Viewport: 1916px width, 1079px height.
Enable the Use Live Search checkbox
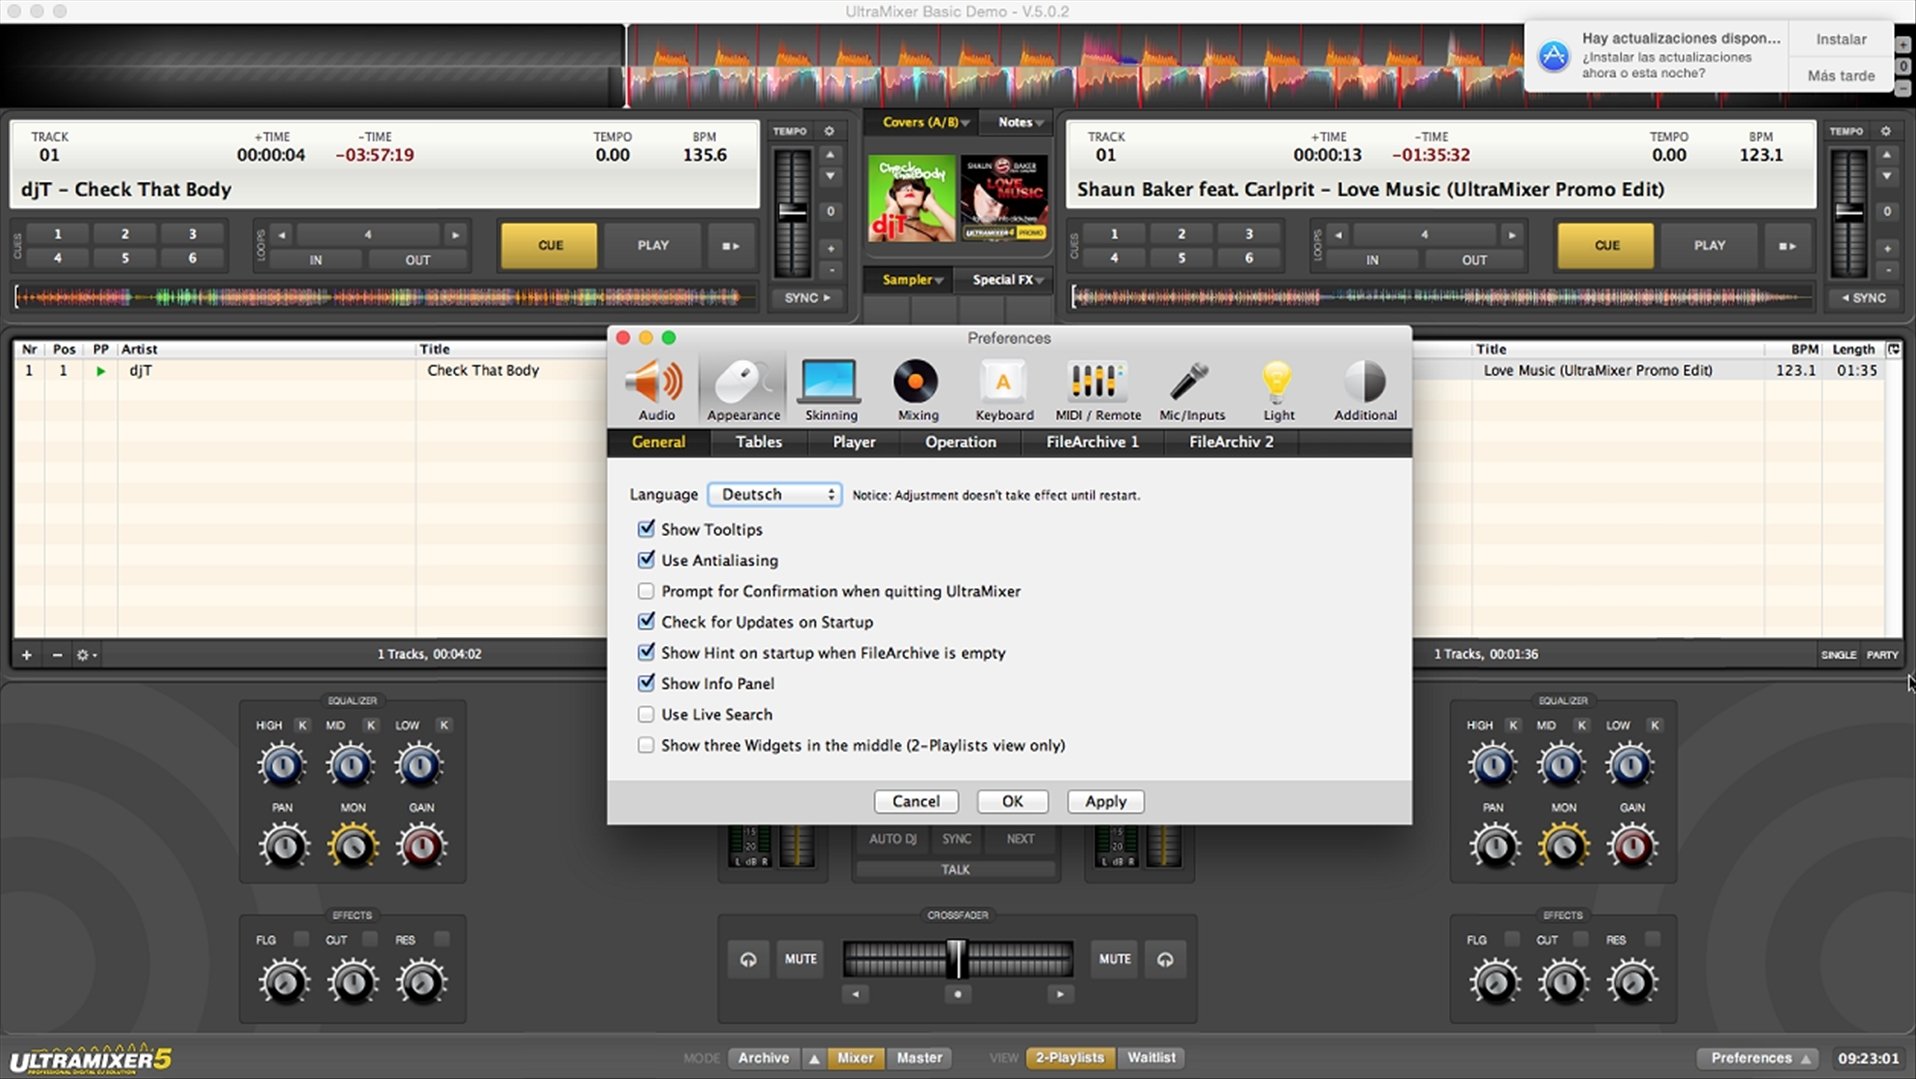646,714
